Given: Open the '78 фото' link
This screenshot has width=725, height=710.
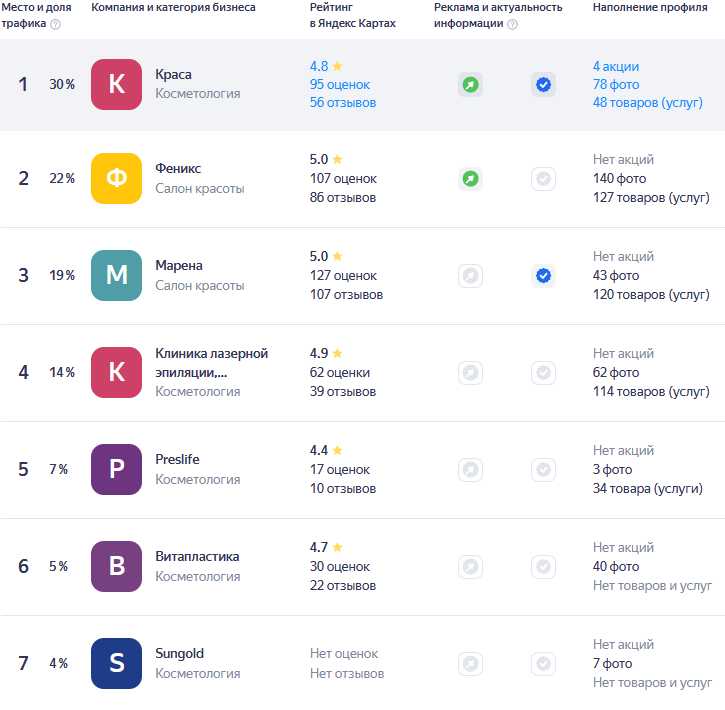Looking at the screenshot, I should pos(616,85).
